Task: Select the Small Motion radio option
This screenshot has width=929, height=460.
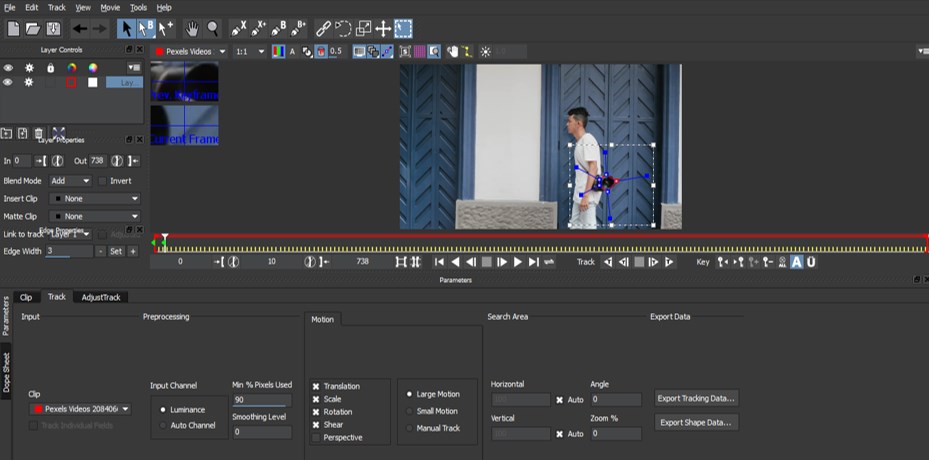Action: point(409,411)
